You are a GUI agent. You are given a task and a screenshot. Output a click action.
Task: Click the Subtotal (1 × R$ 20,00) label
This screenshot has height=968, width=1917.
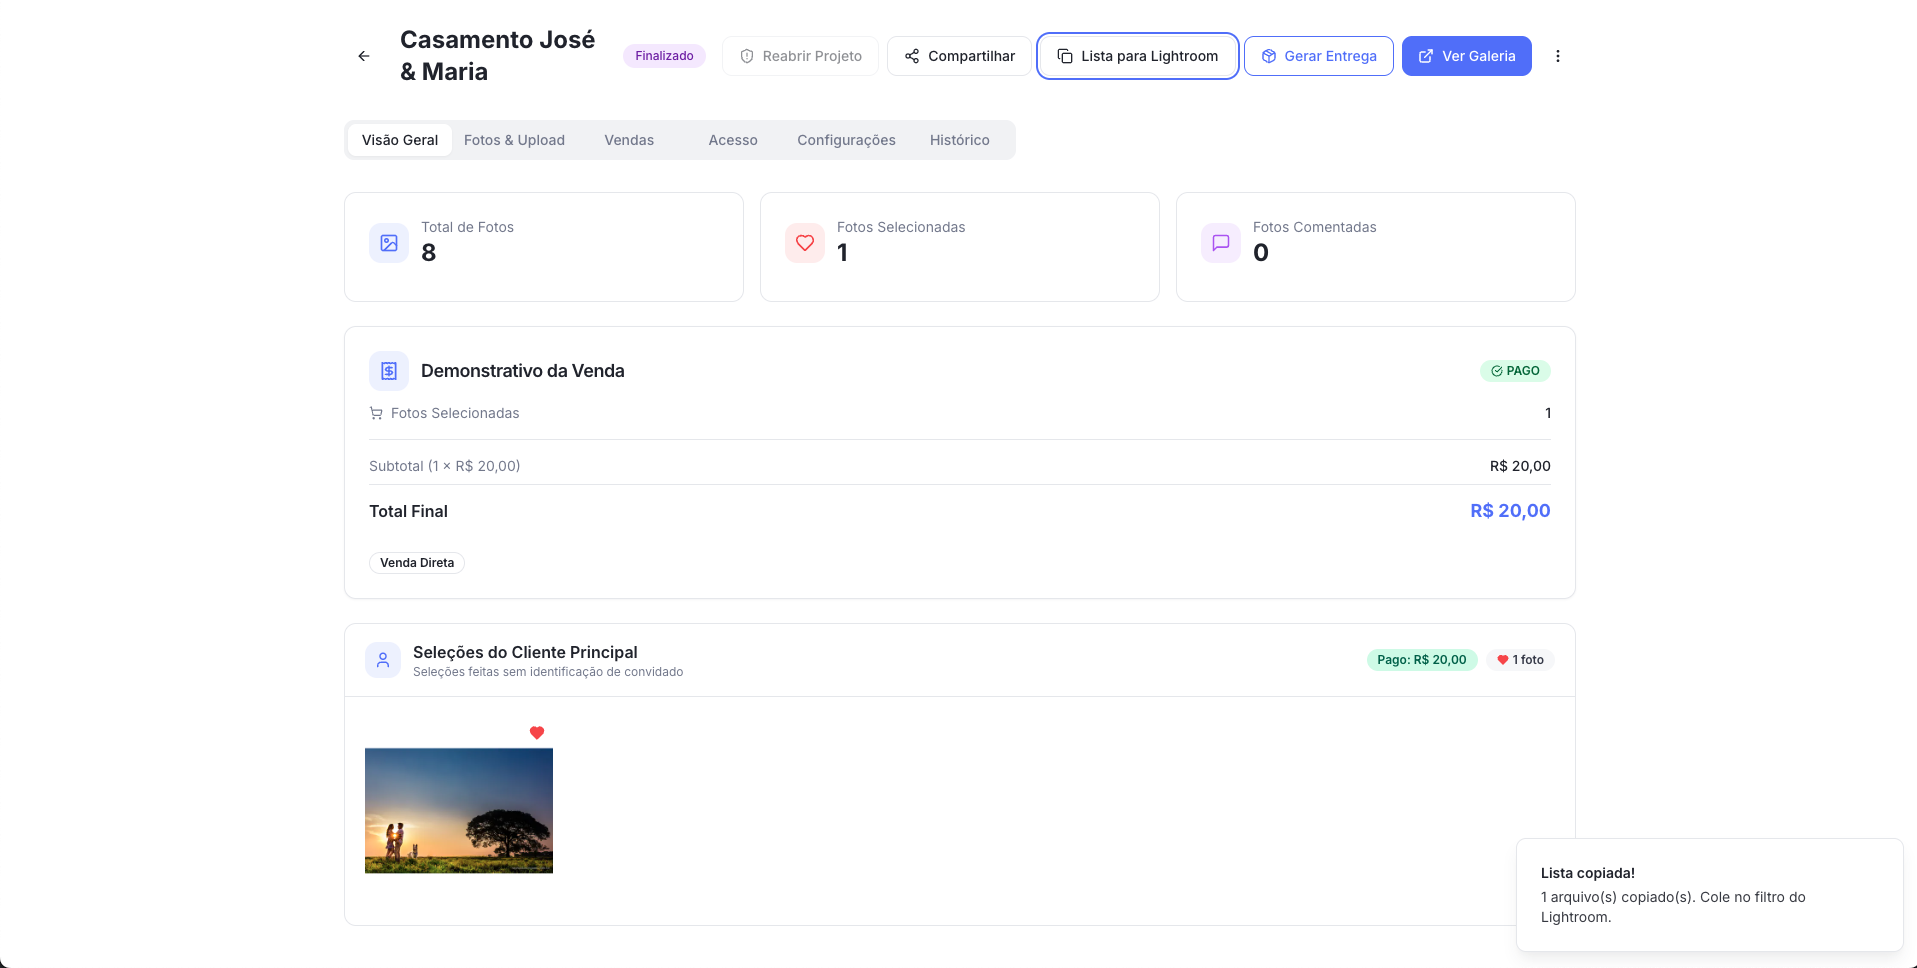[445, 466]
